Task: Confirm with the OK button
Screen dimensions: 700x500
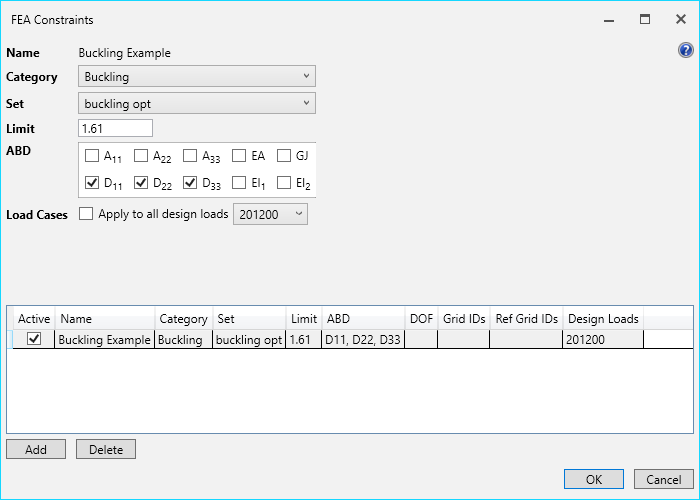Action: point(594,479)
